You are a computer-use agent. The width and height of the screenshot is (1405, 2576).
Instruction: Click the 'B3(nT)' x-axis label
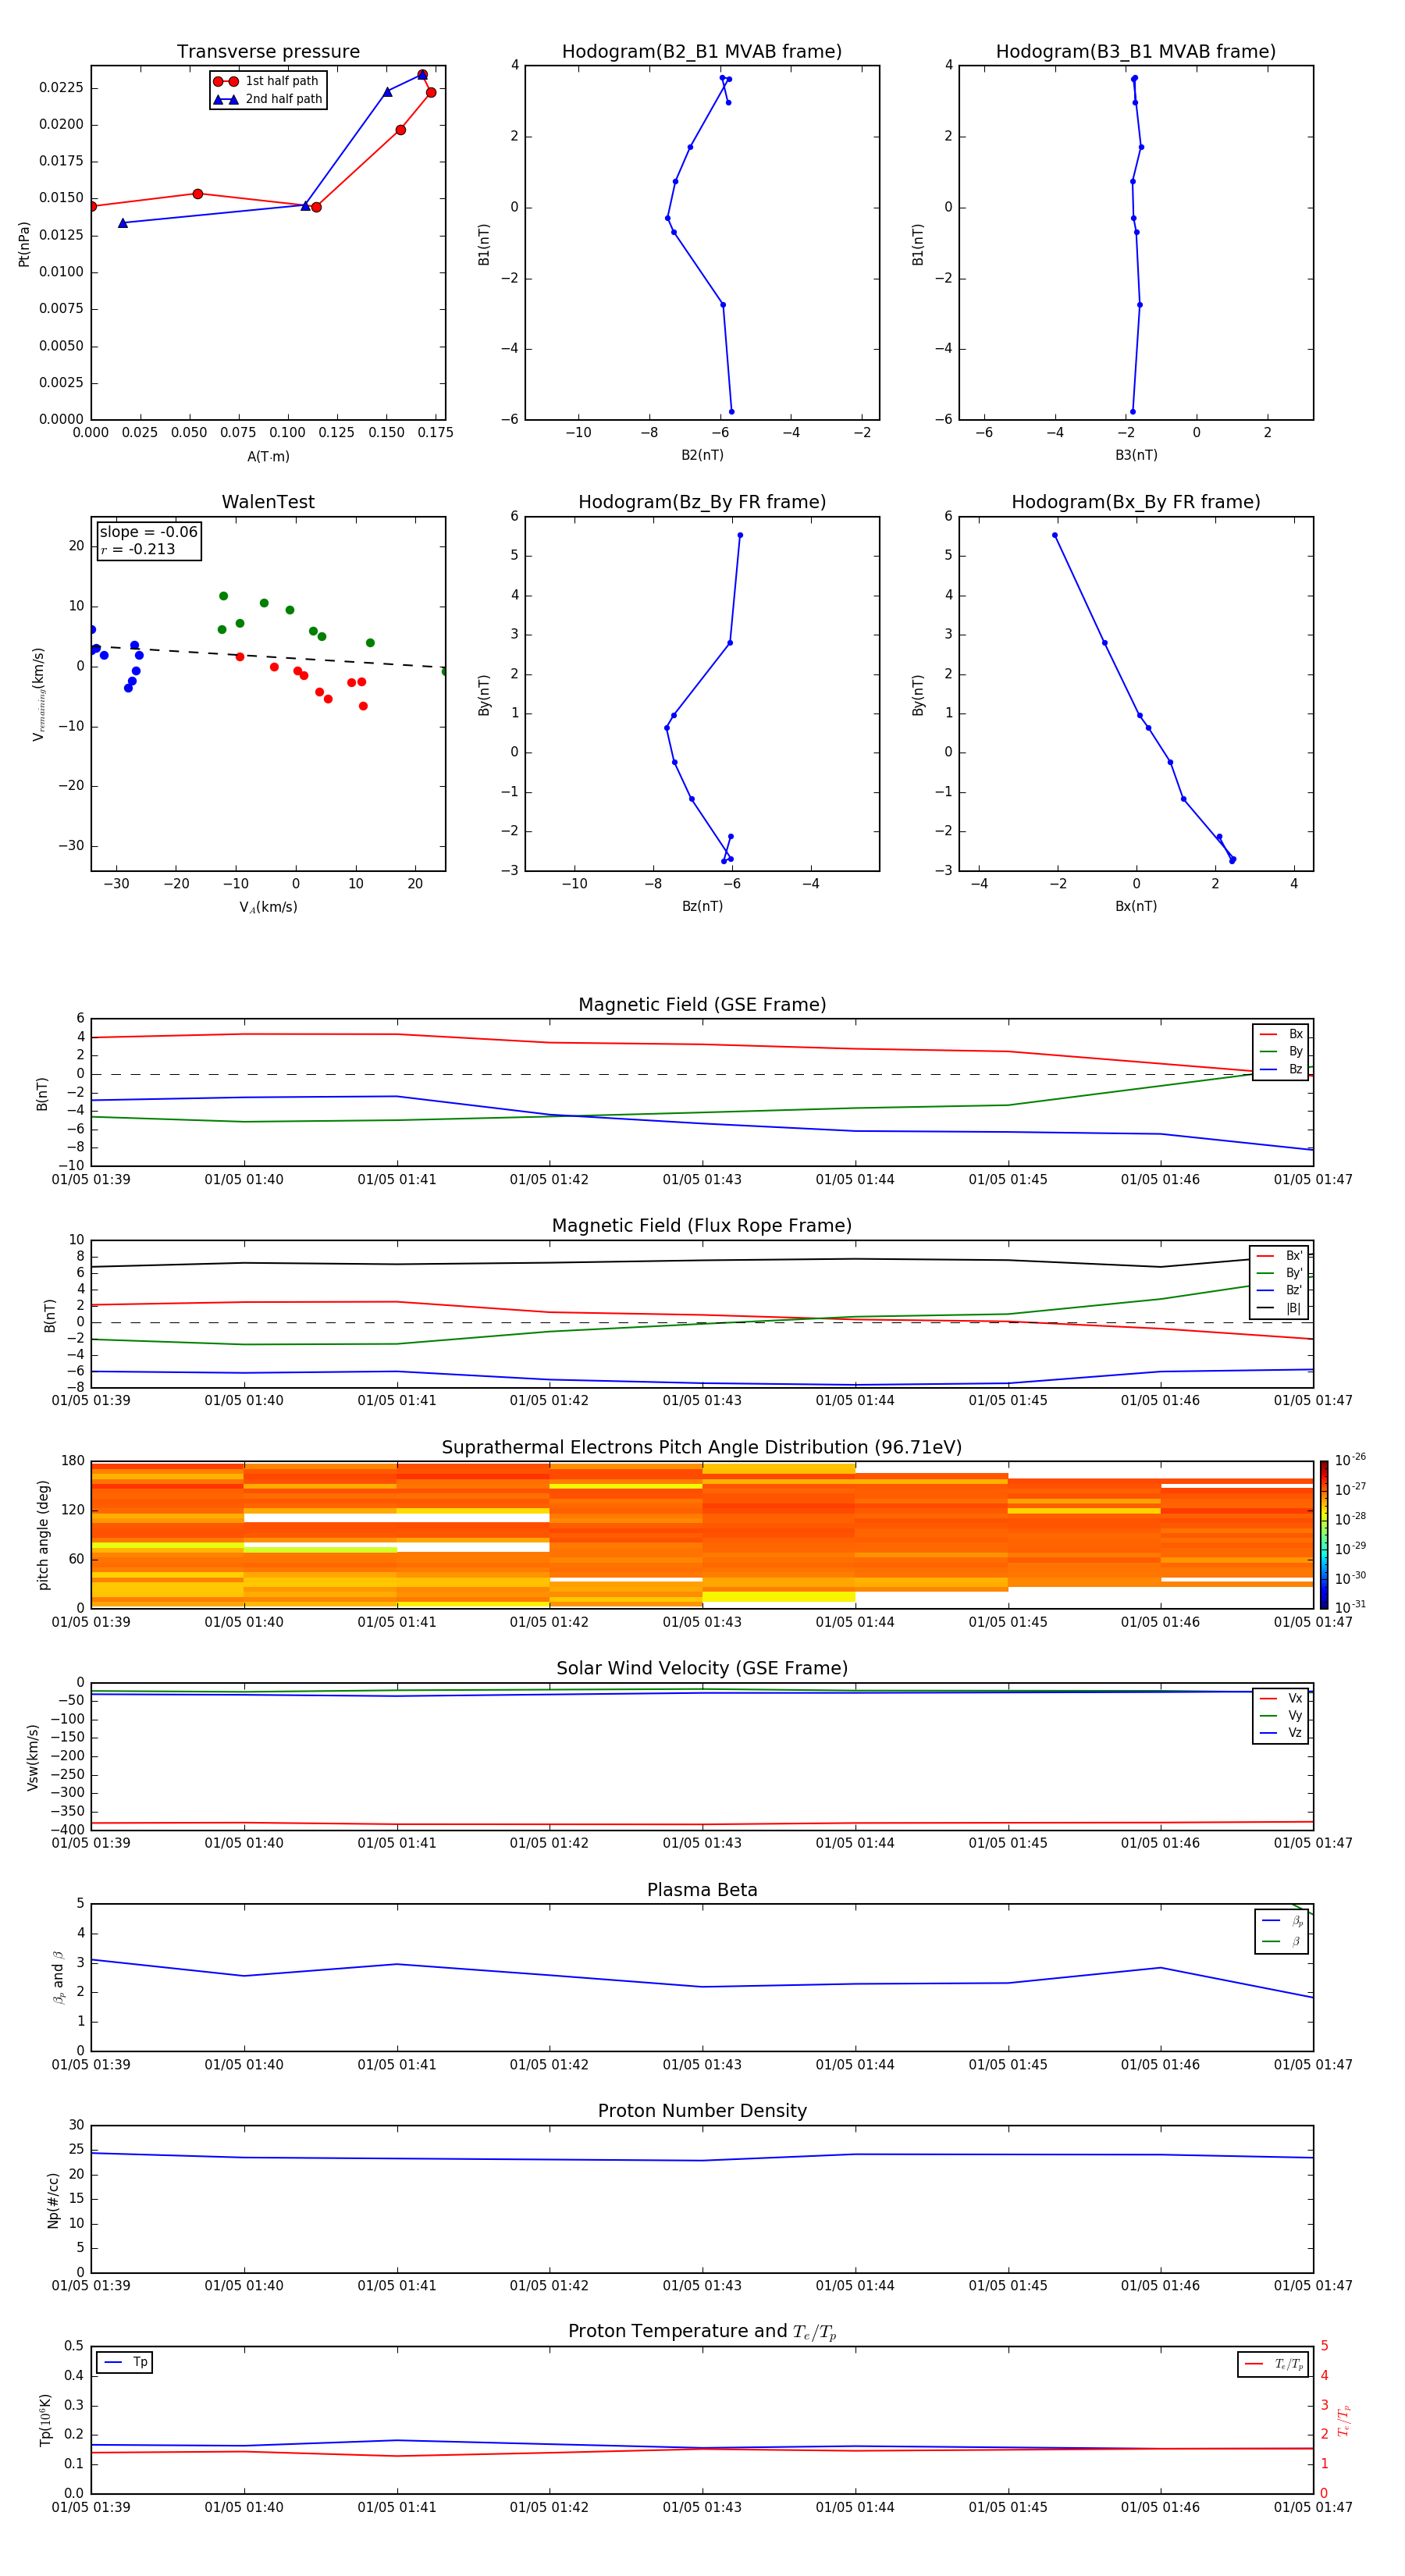(1136, 455)
